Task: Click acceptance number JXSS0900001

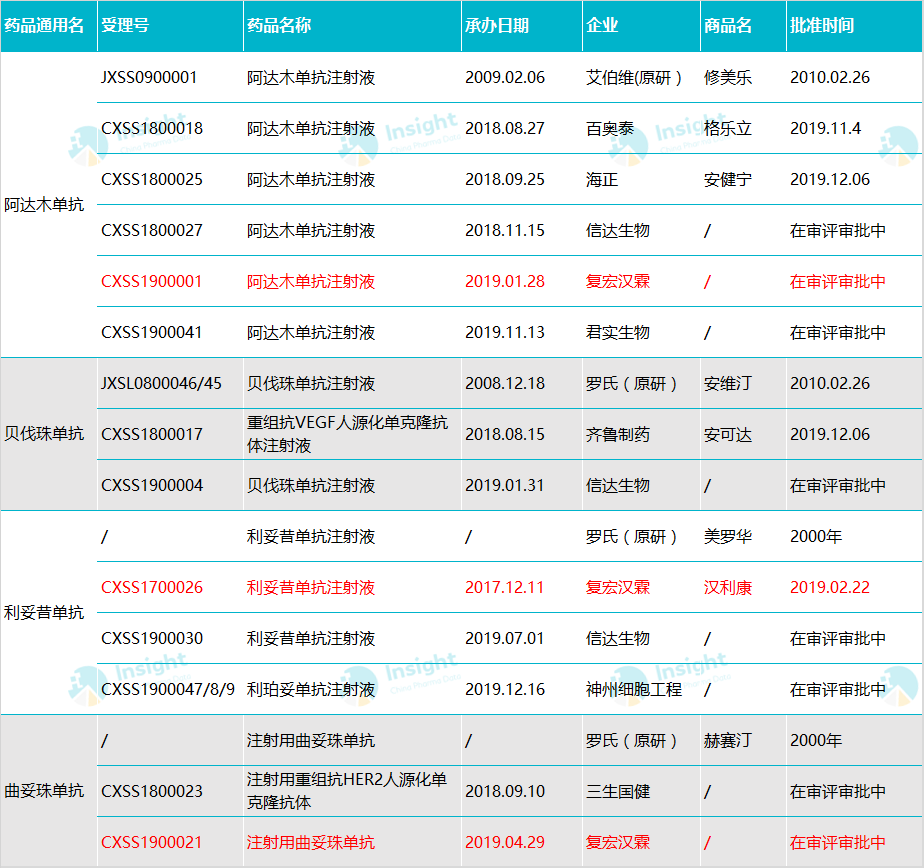Action: [x=149, y=77]
